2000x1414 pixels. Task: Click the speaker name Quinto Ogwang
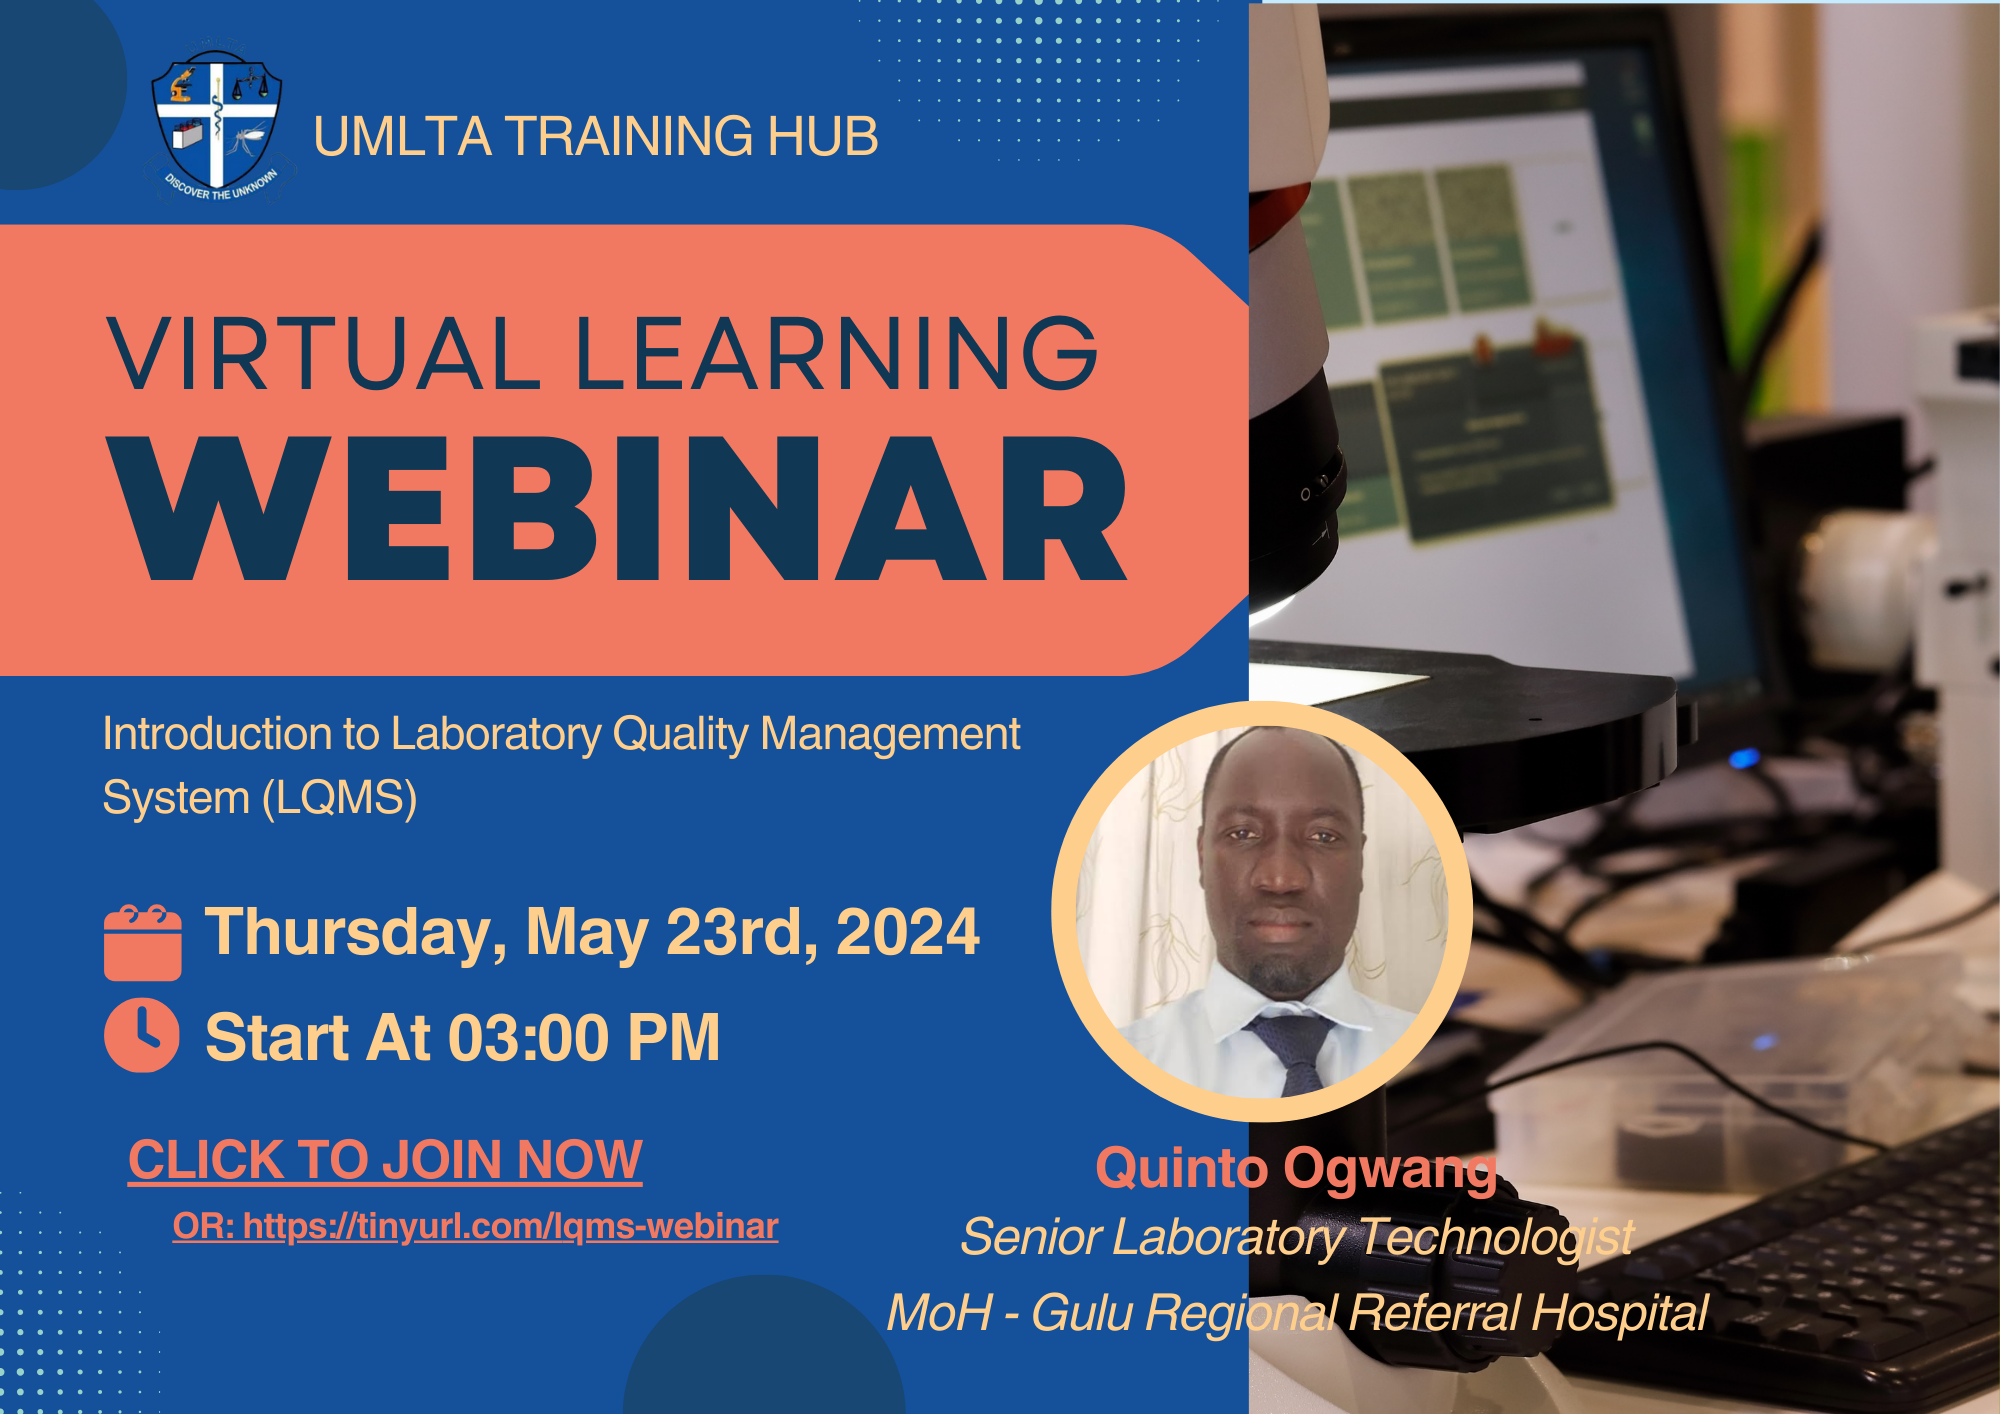pyautogui.click(x=1296, y=1169)
